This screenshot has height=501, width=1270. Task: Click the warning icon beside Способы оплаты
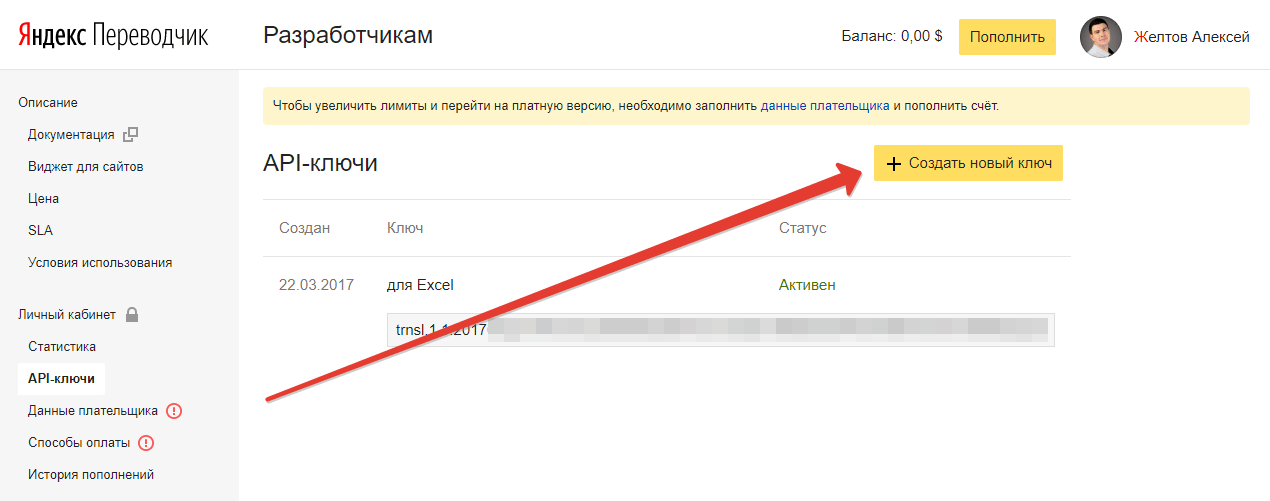(146, 443)
